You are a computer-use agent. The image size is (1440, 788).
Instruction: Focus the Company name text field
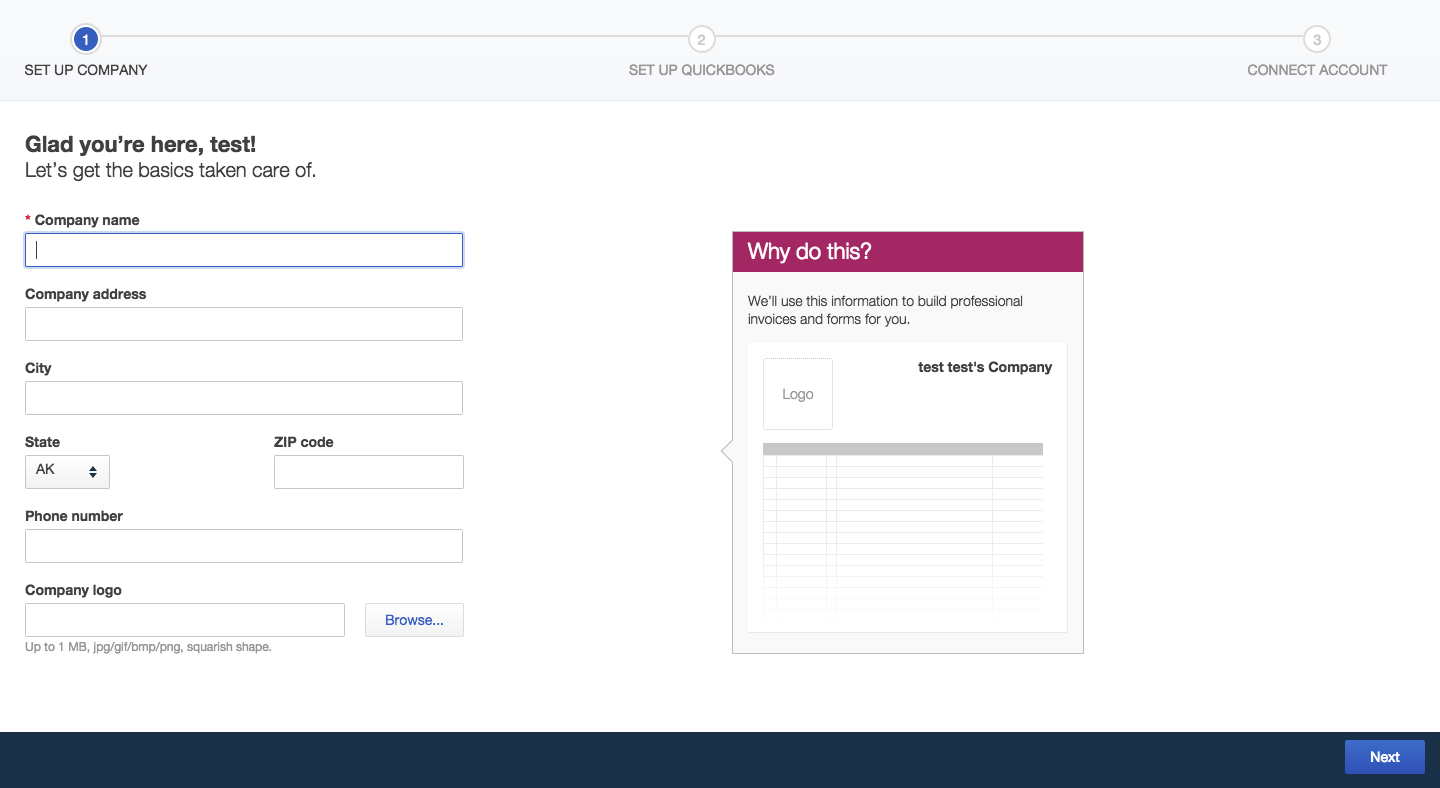(244, 250)
